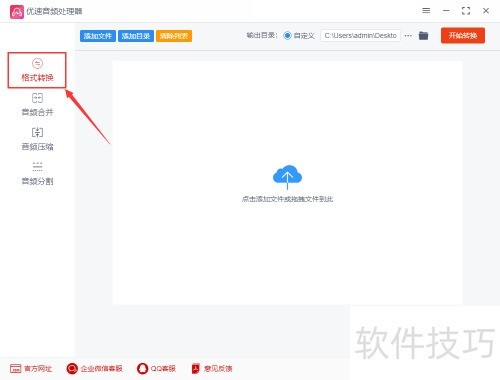Click the cloud upload icon
This screenshot has height=380, width=500.
(287, 176)
